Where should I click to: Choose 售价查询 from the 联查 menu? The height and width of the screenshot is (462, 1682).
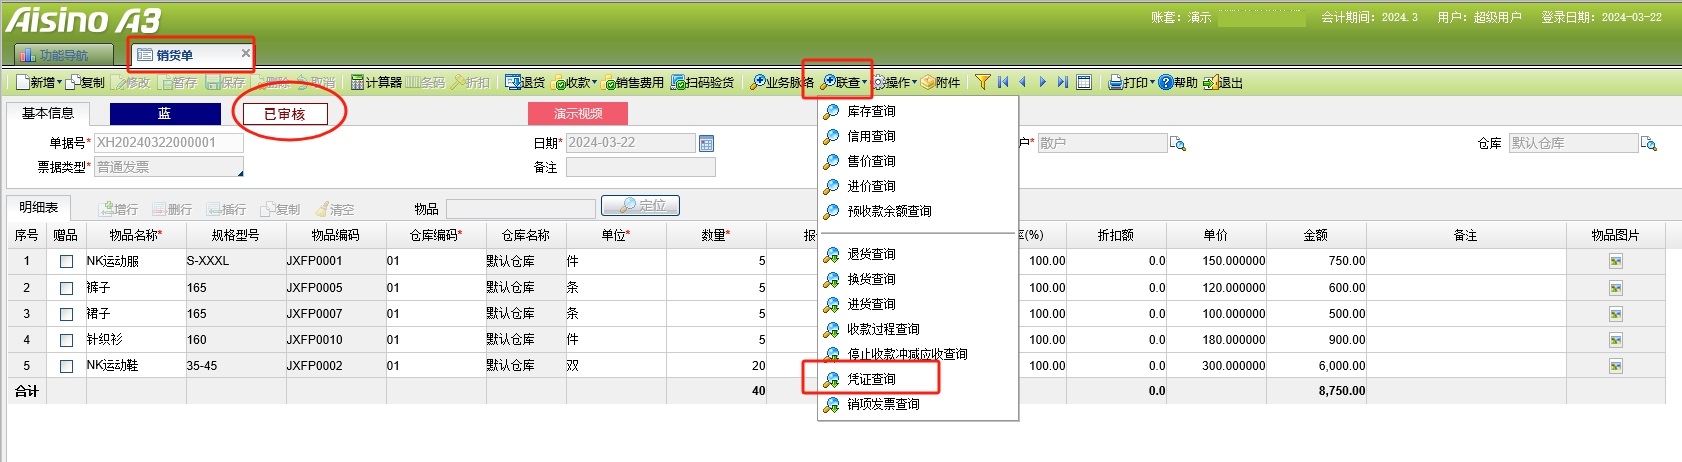pyautogui.click(x=871, y=161)
